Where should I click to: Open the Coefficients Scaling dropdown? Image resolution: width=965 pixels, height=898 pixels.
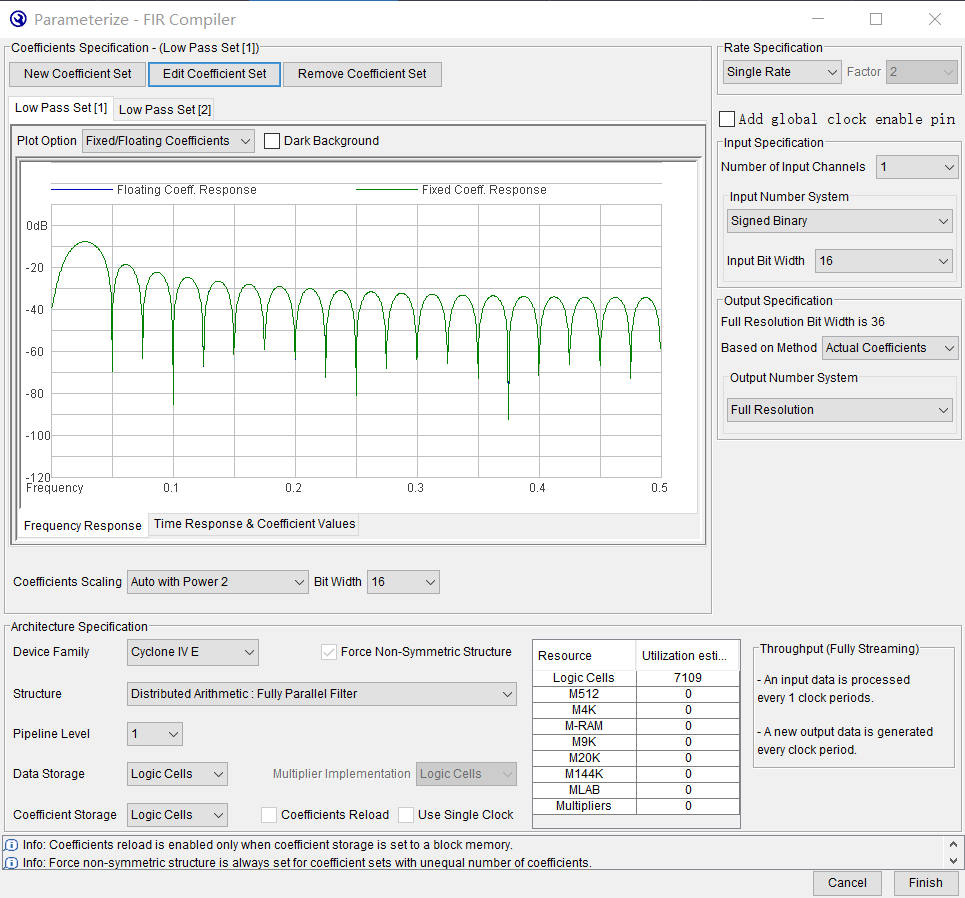[217, 582]
